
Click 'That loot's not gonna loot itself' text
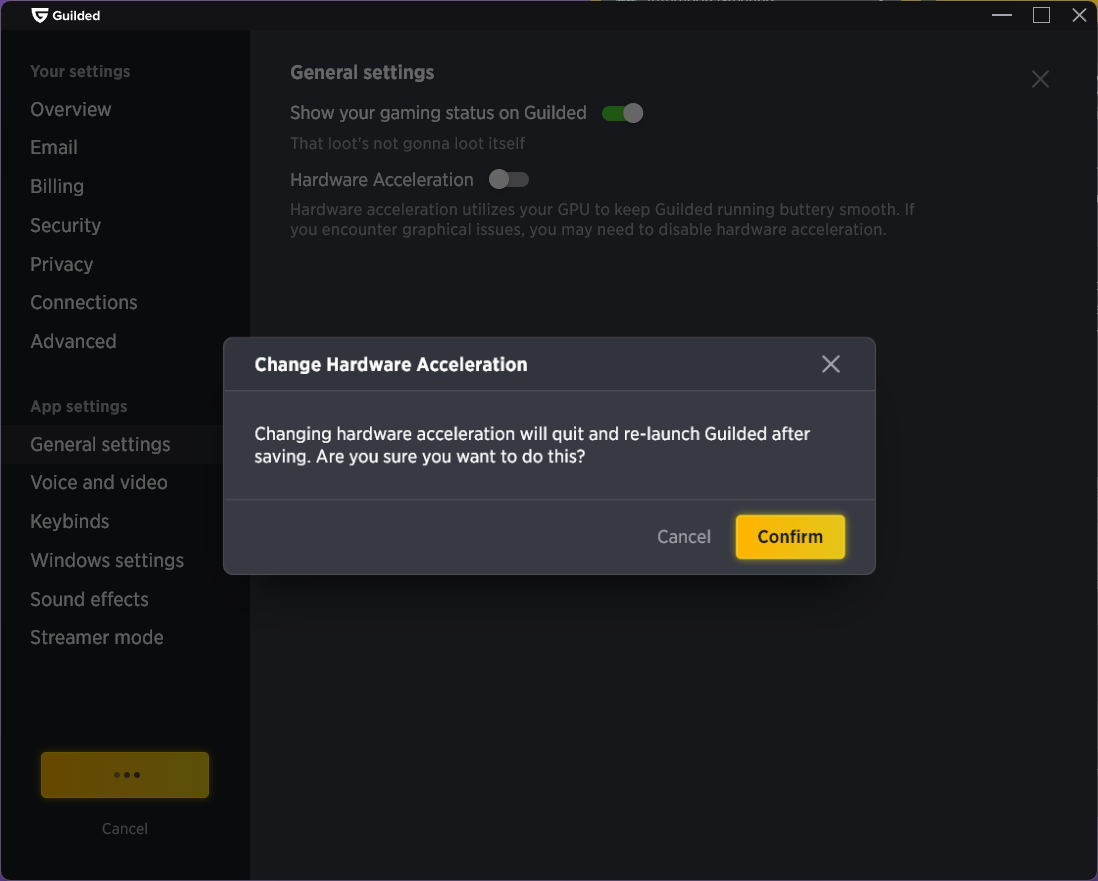click(408, 144)
